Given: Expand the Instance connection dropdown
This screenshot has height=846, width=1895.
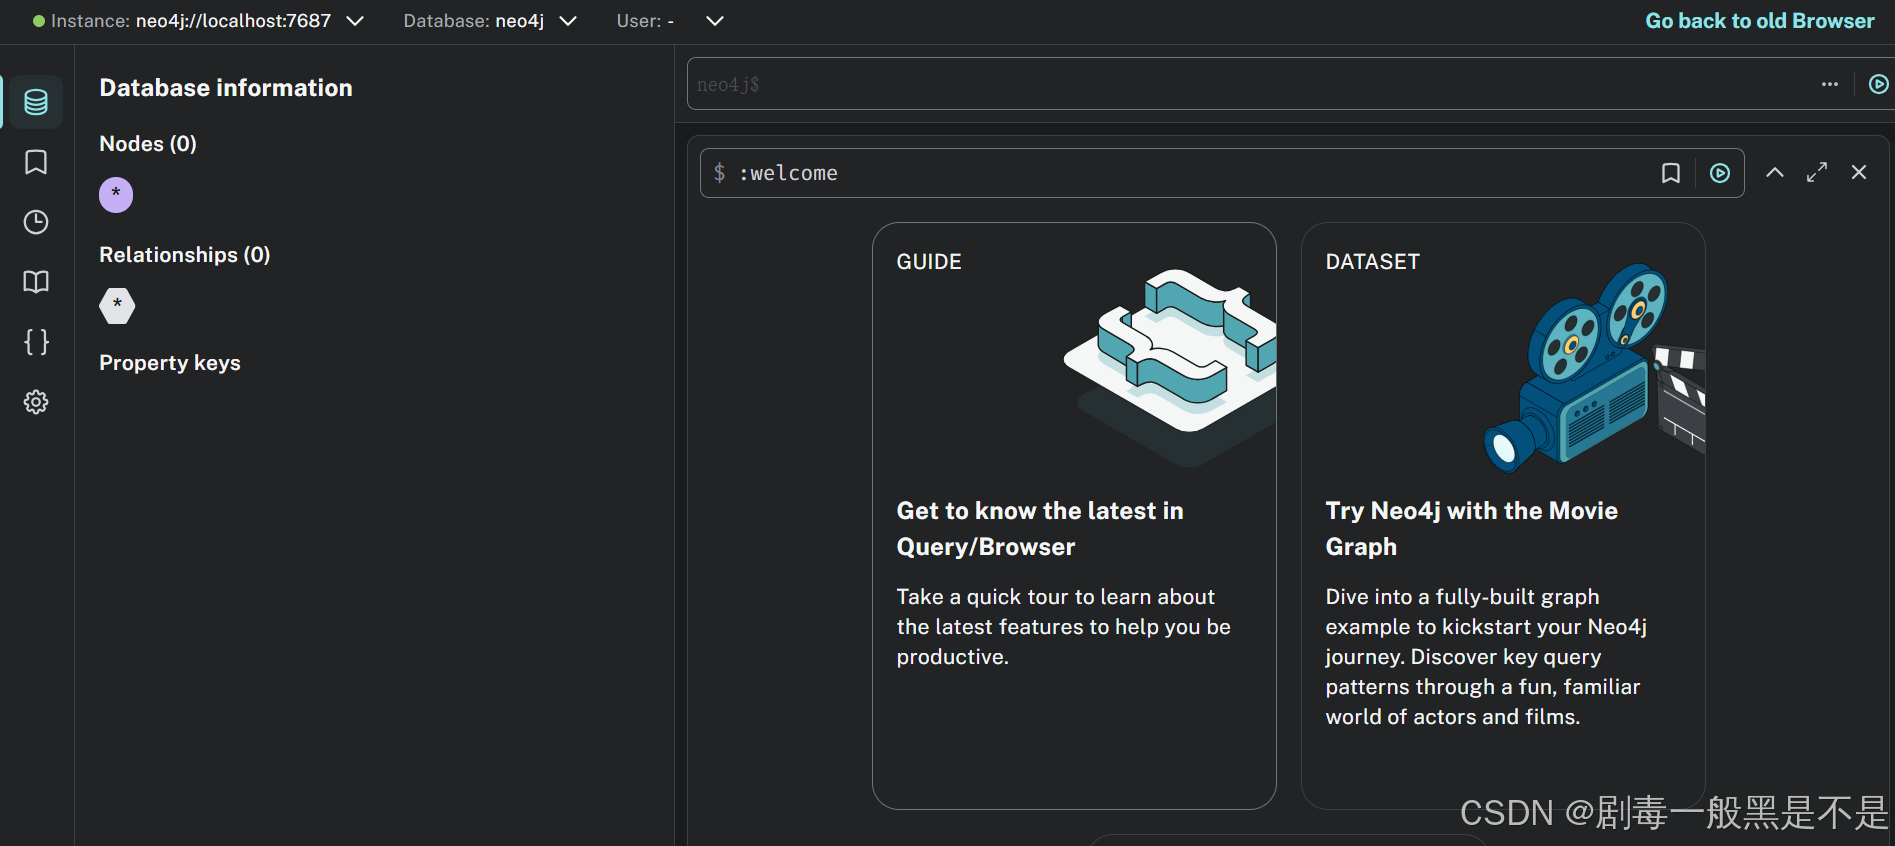Looking at the screenshot, I should [x=355, y=21].
